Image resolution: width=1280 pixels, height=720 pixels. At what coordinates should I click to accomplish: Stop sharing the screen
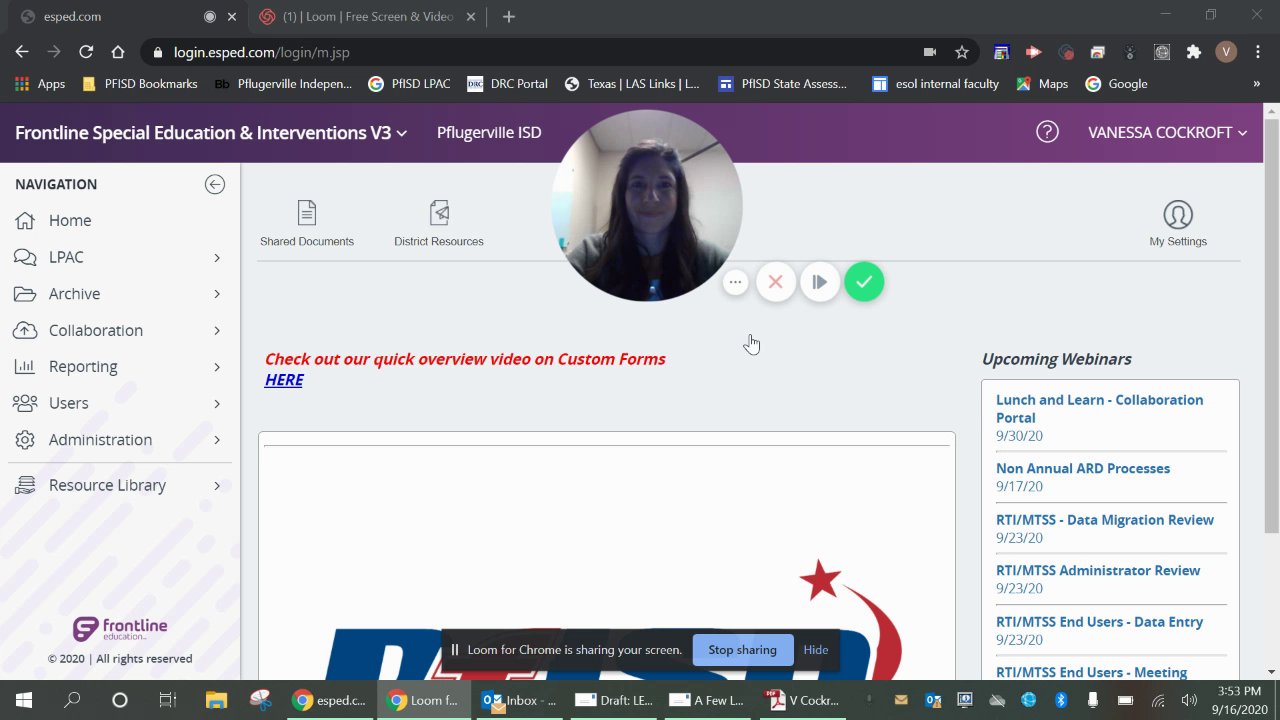pyautogui.click(x=742, y=650)
